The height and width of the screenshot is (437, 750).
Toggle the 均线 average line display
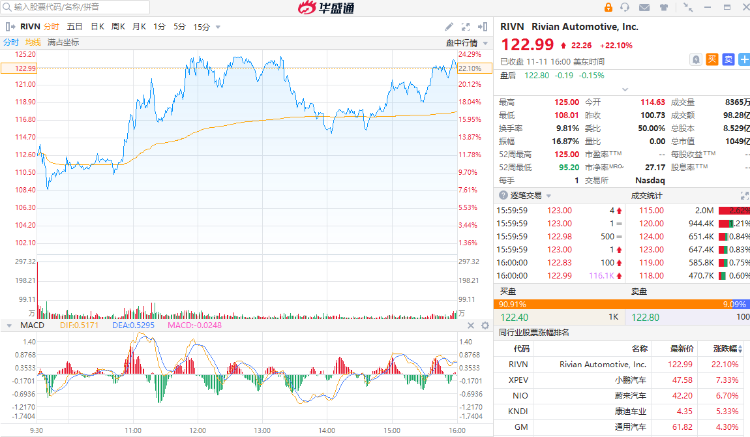pos(33,42)
